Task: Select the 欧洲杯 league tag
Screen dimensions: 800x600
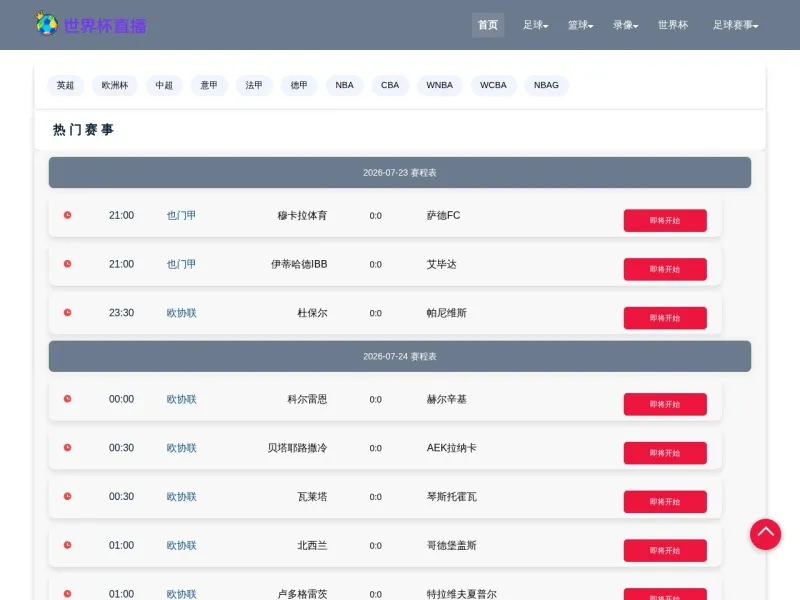Action: [x=115, y=85]
